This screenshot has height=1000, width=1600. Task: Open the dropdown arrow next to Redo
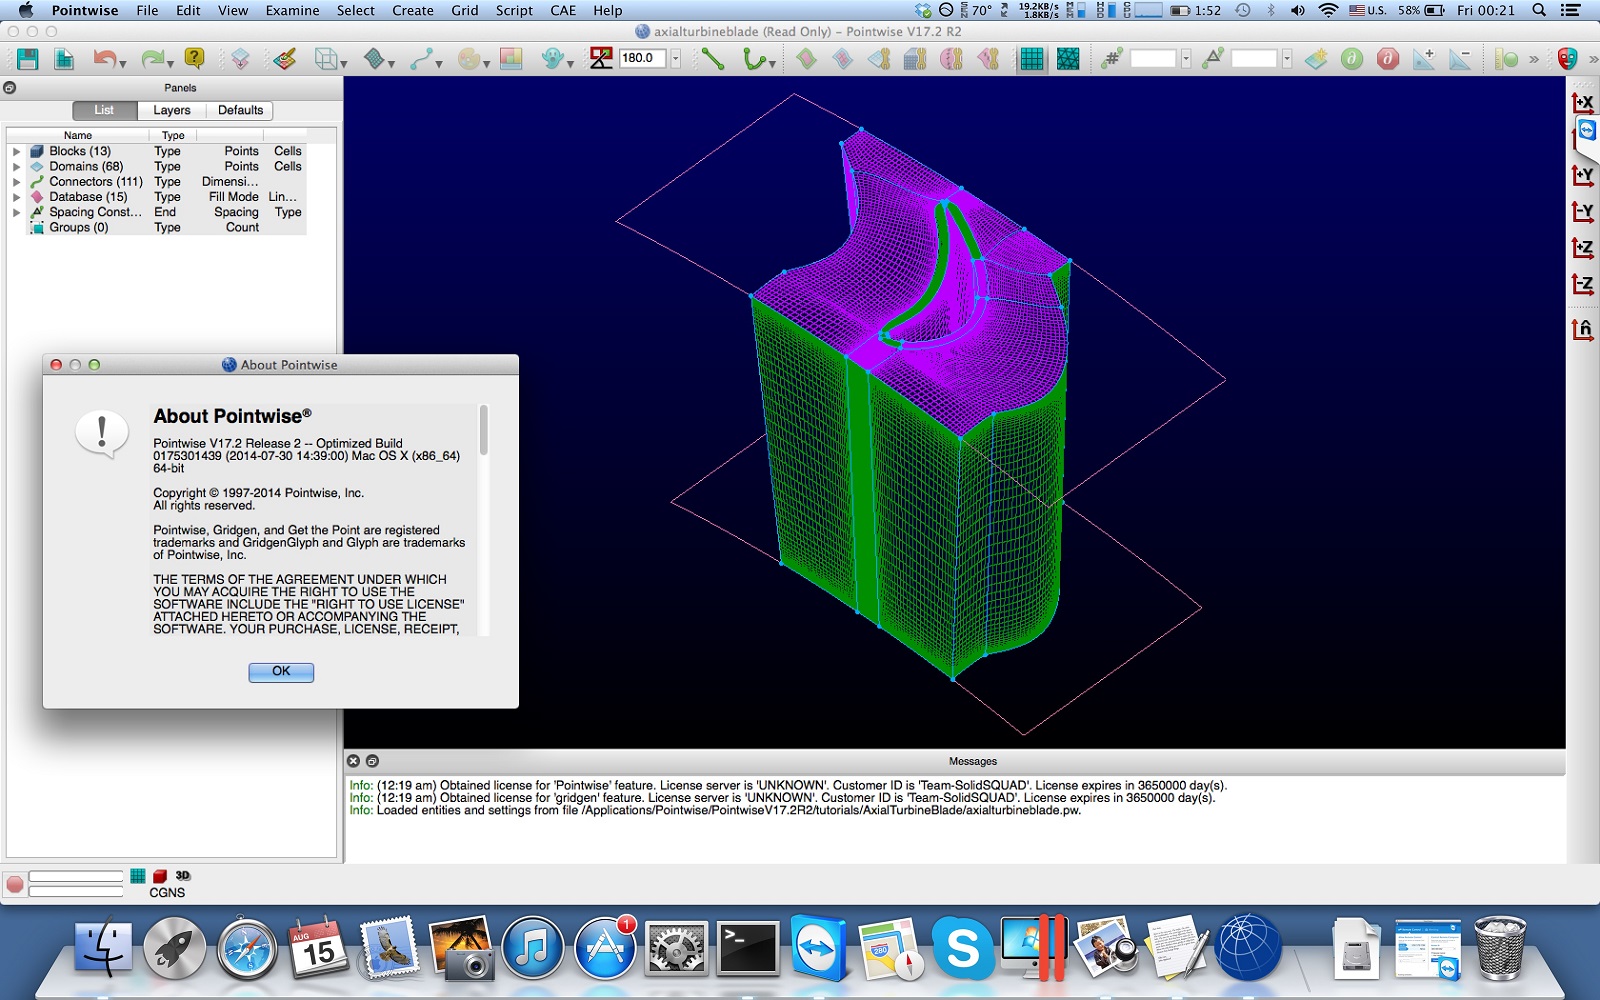coord(170,63)
